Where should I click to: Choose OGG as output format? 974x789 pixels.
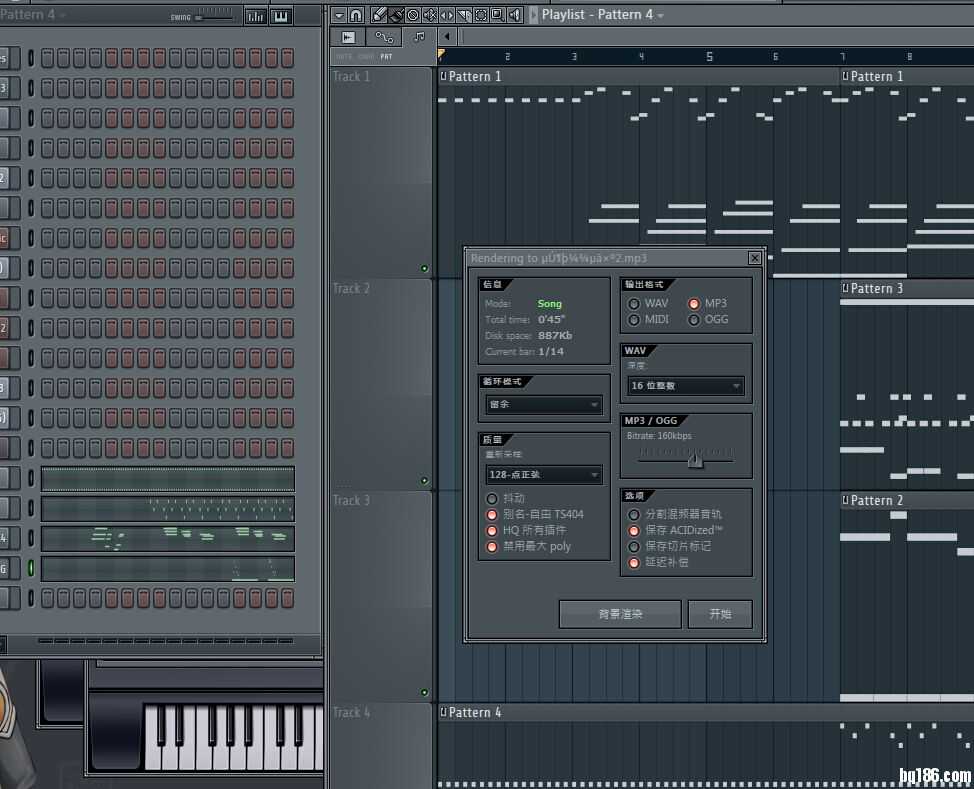[x=694, y=320]
